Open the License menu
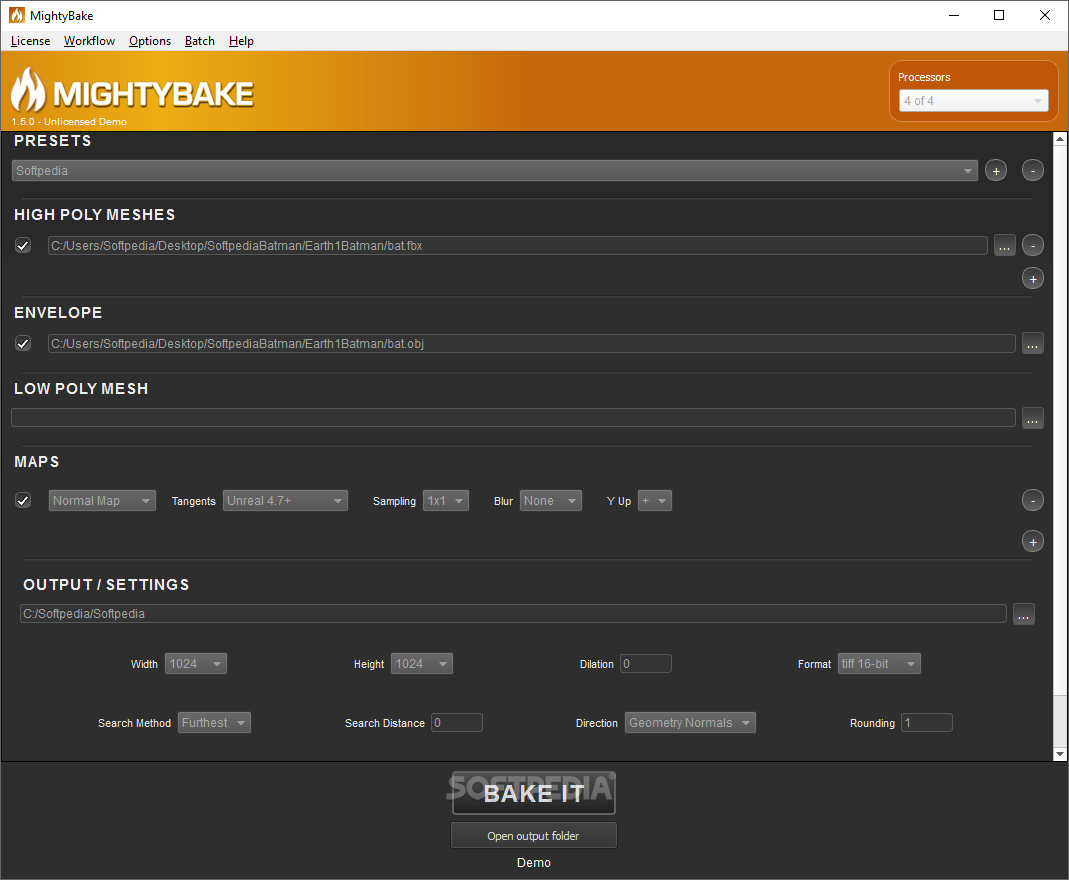Viewport: 1069px width, 880px height. click(31, 41)
